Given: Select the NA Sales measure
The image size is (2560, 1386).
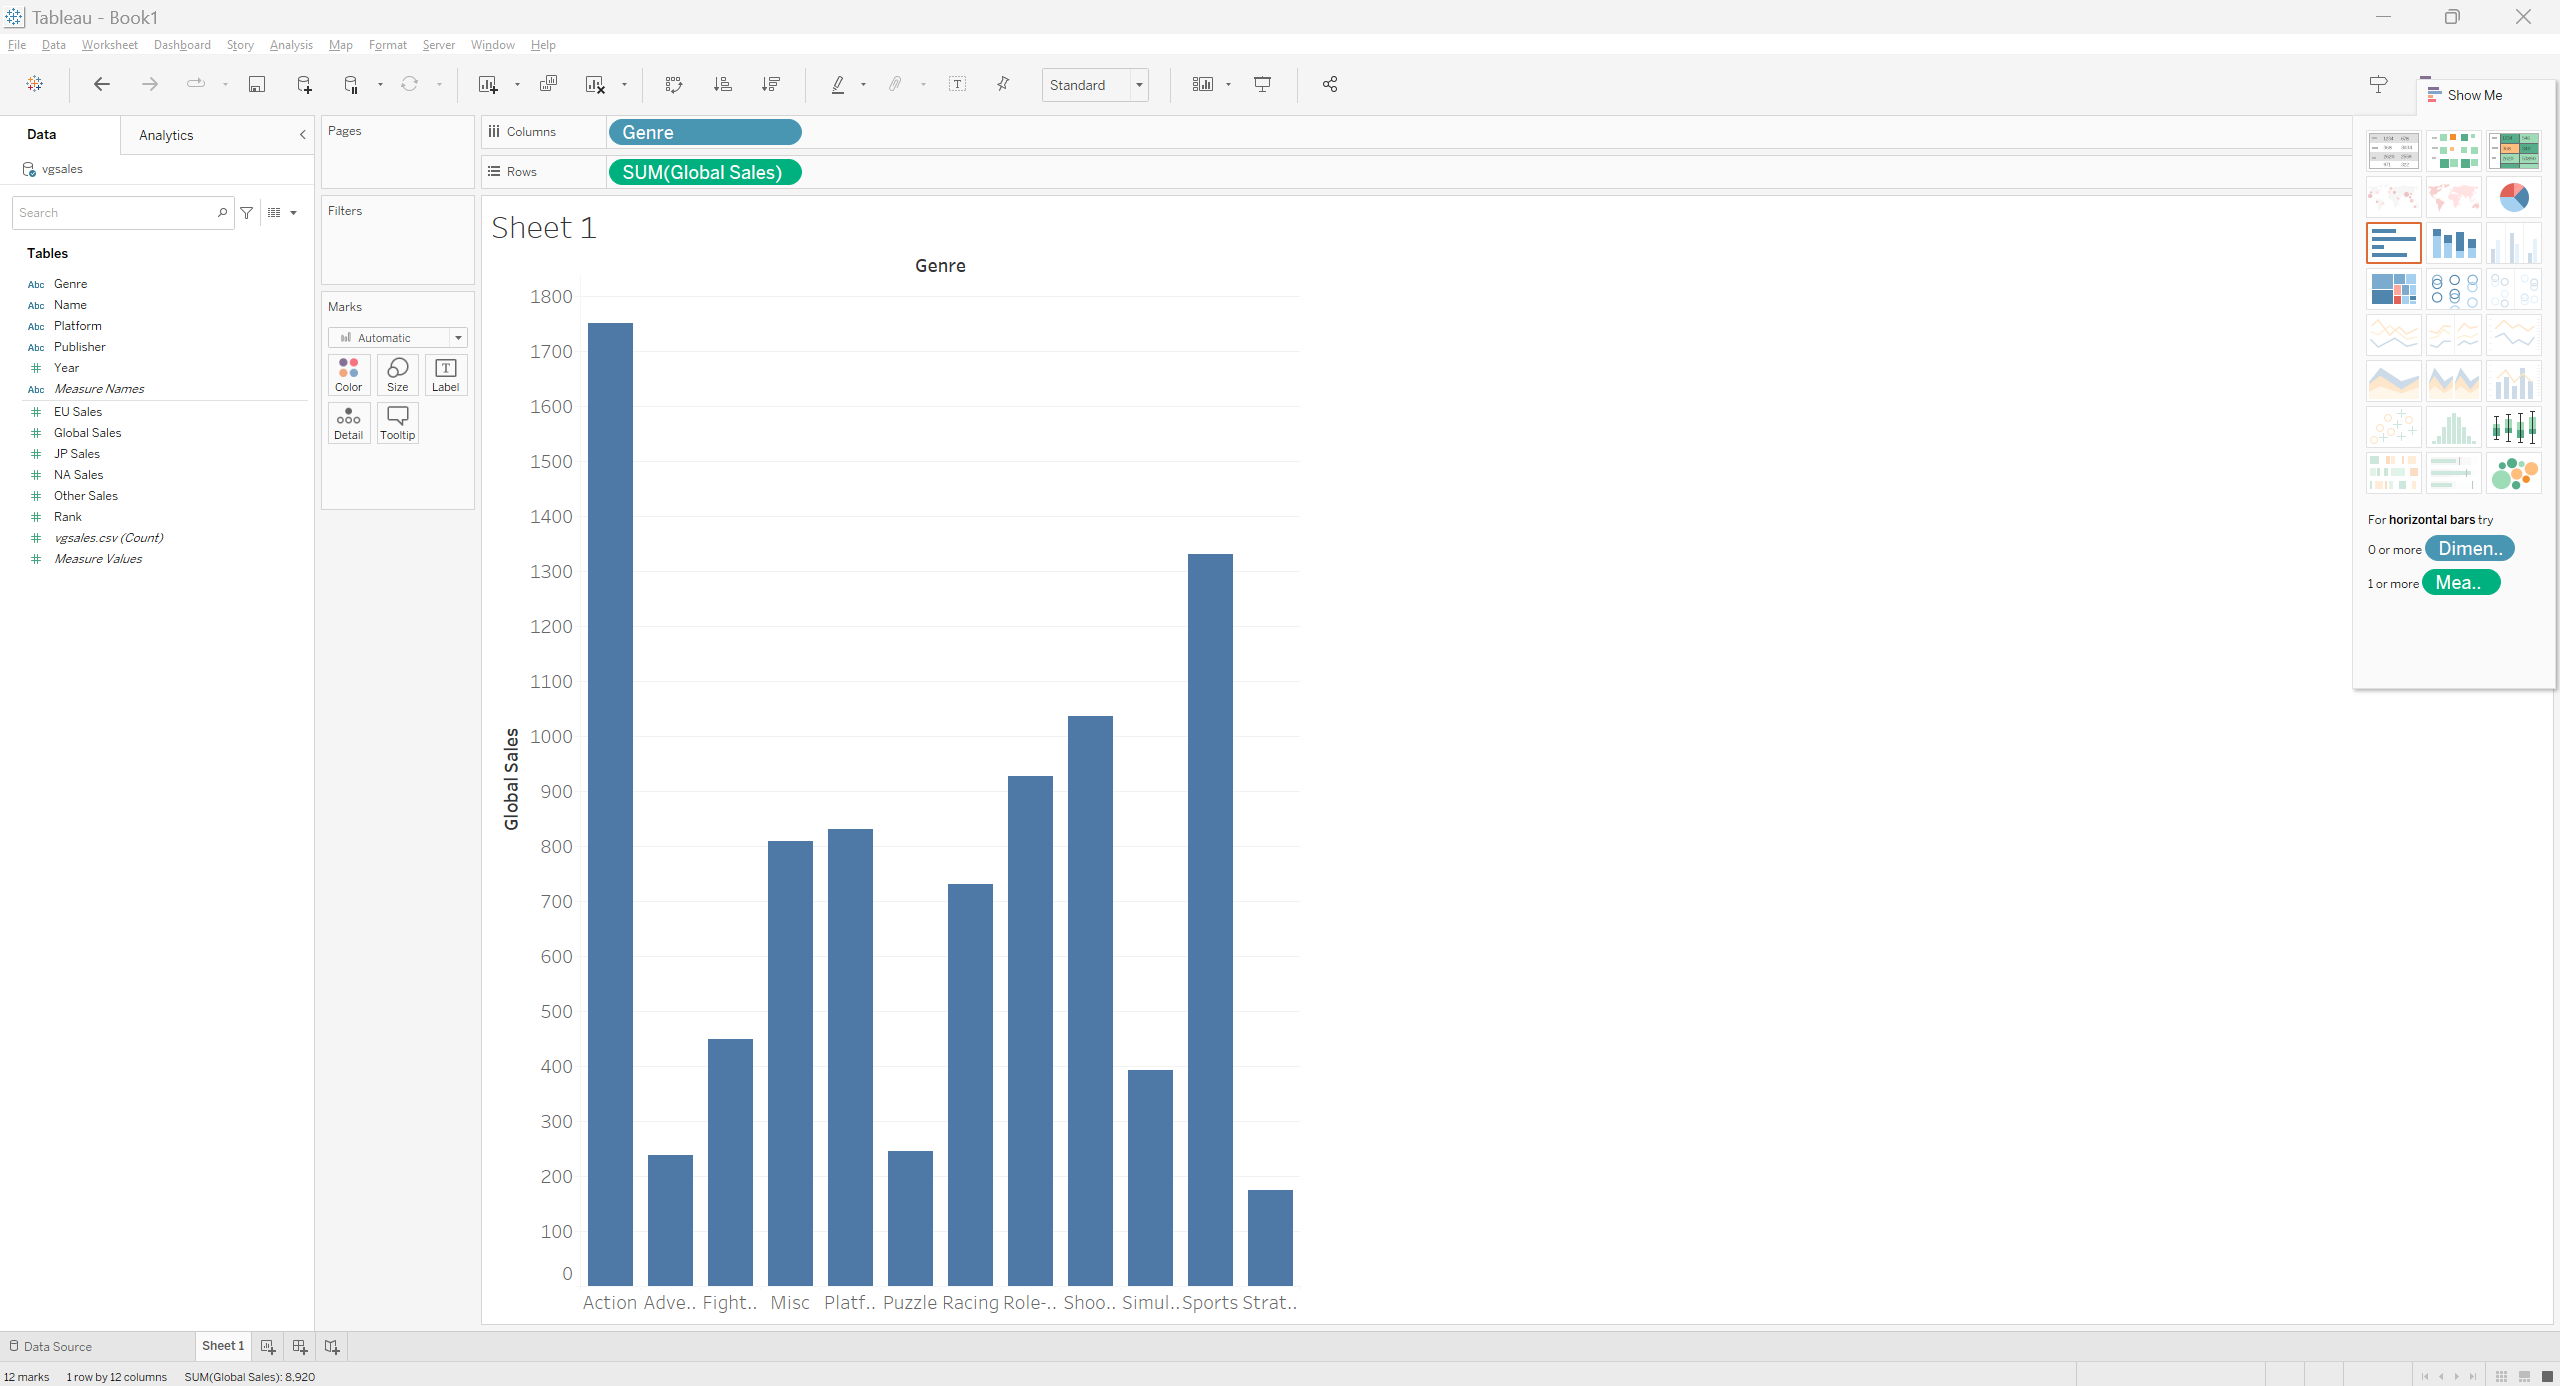Looking at the screenshot, I should coord(79,475).
